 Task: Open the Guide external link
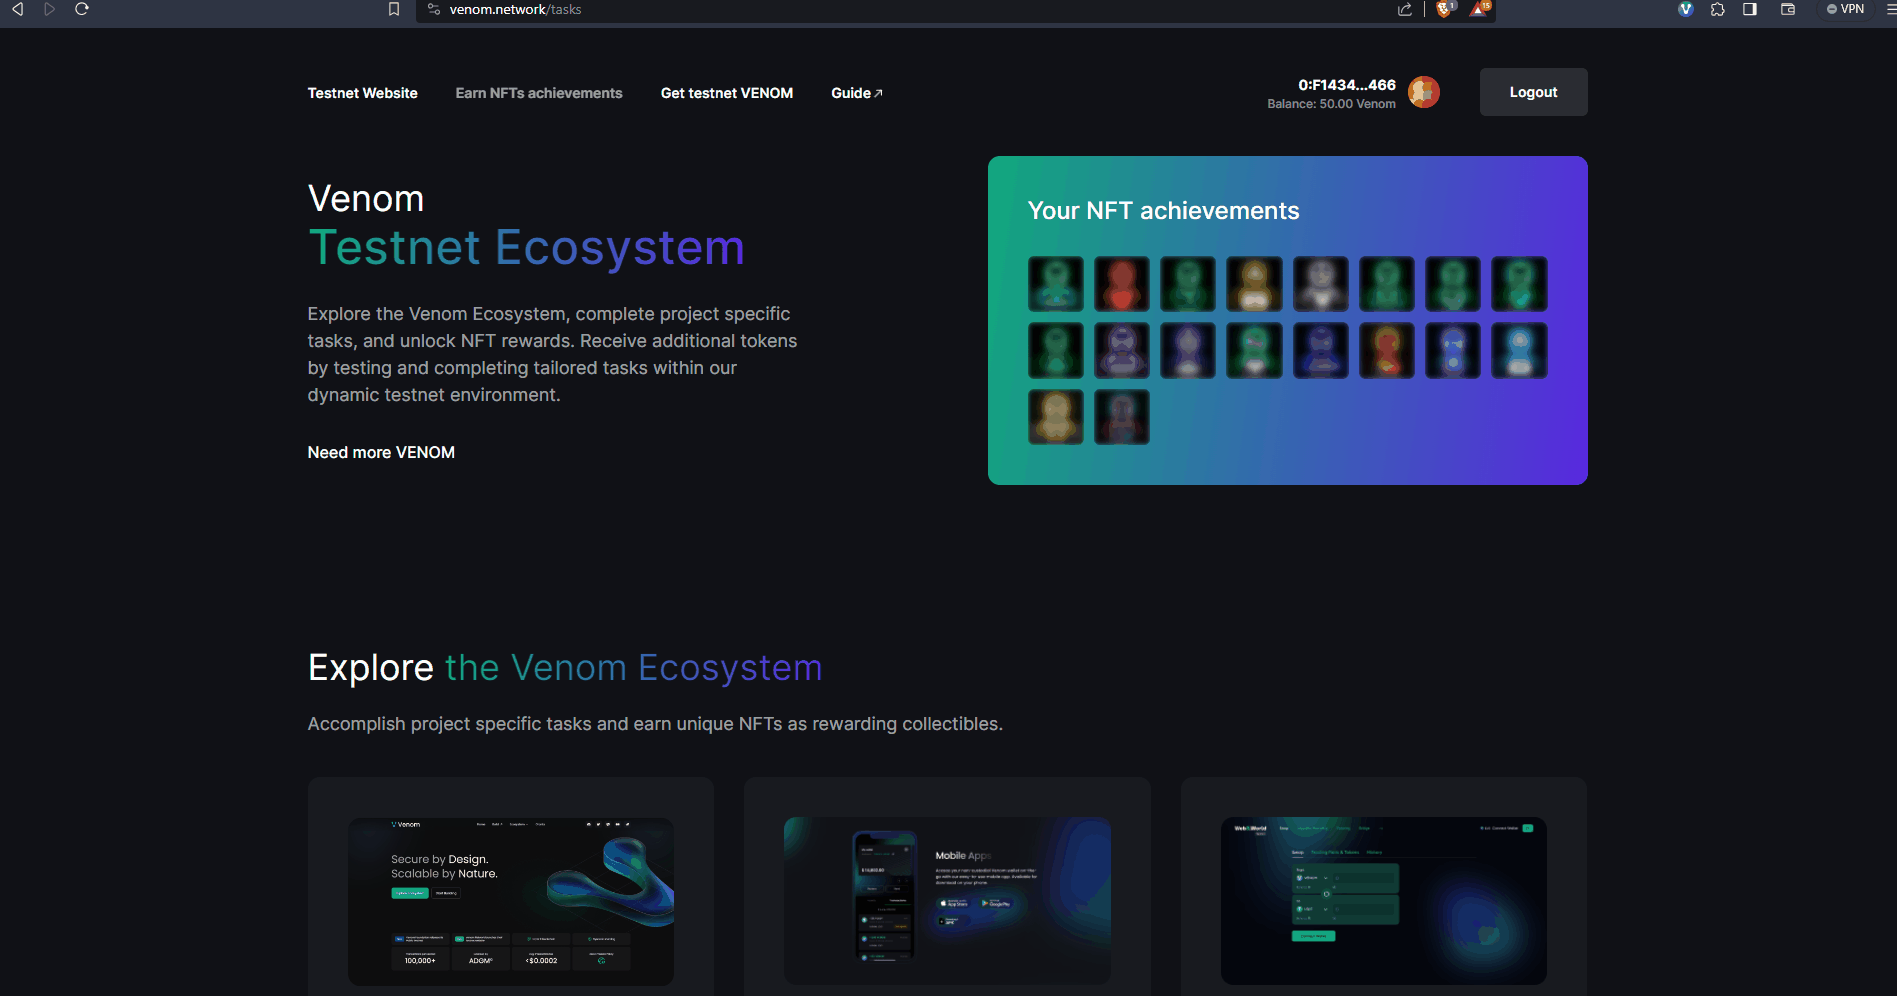[x=856, y=93]
